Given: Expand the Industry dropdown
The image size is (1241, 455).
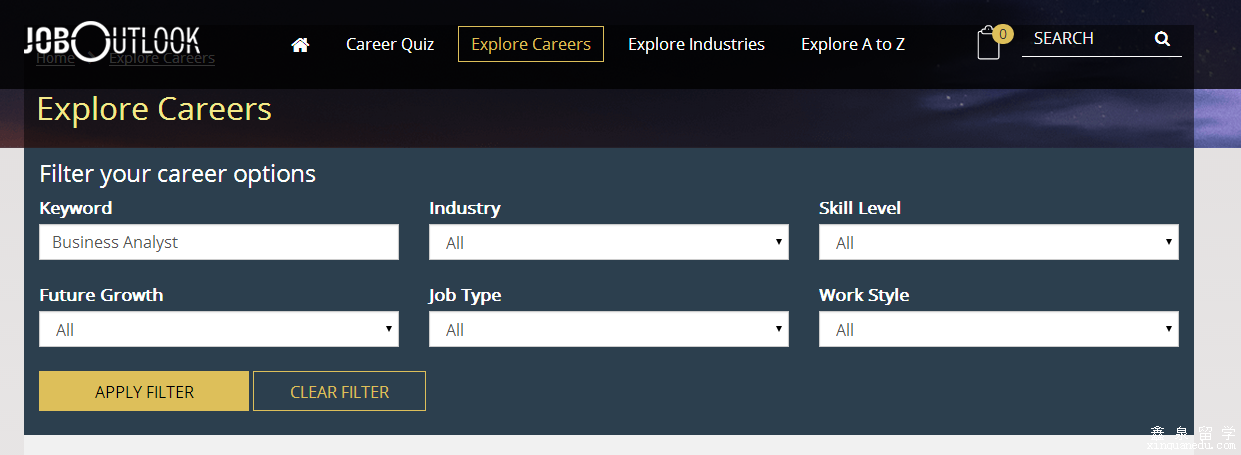Looking at the screenshot, I should click(608, 242).
